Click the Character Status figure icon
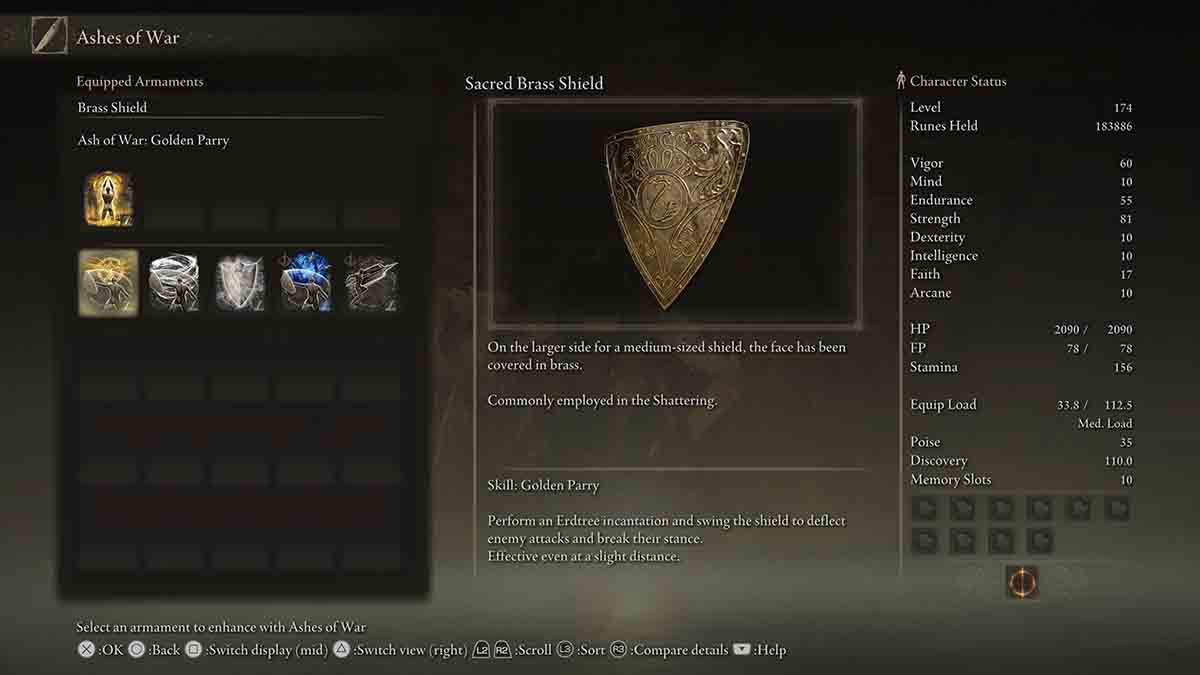The height and width of the screenshot is (675, 1200). click(900, 81)
